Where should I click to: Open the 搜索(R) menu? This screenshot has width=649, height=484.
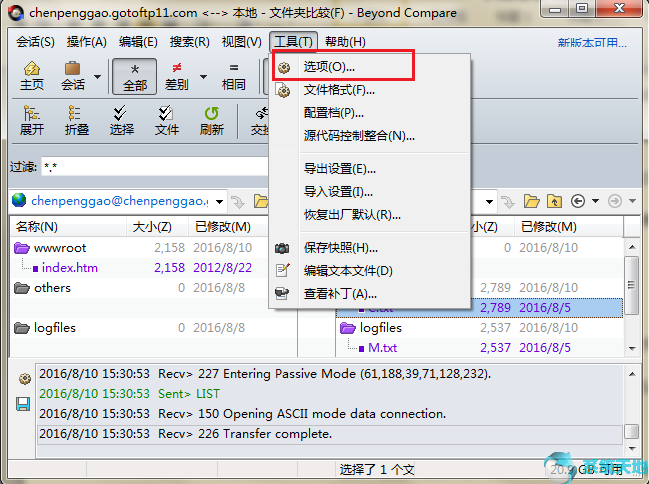point(190,42)
